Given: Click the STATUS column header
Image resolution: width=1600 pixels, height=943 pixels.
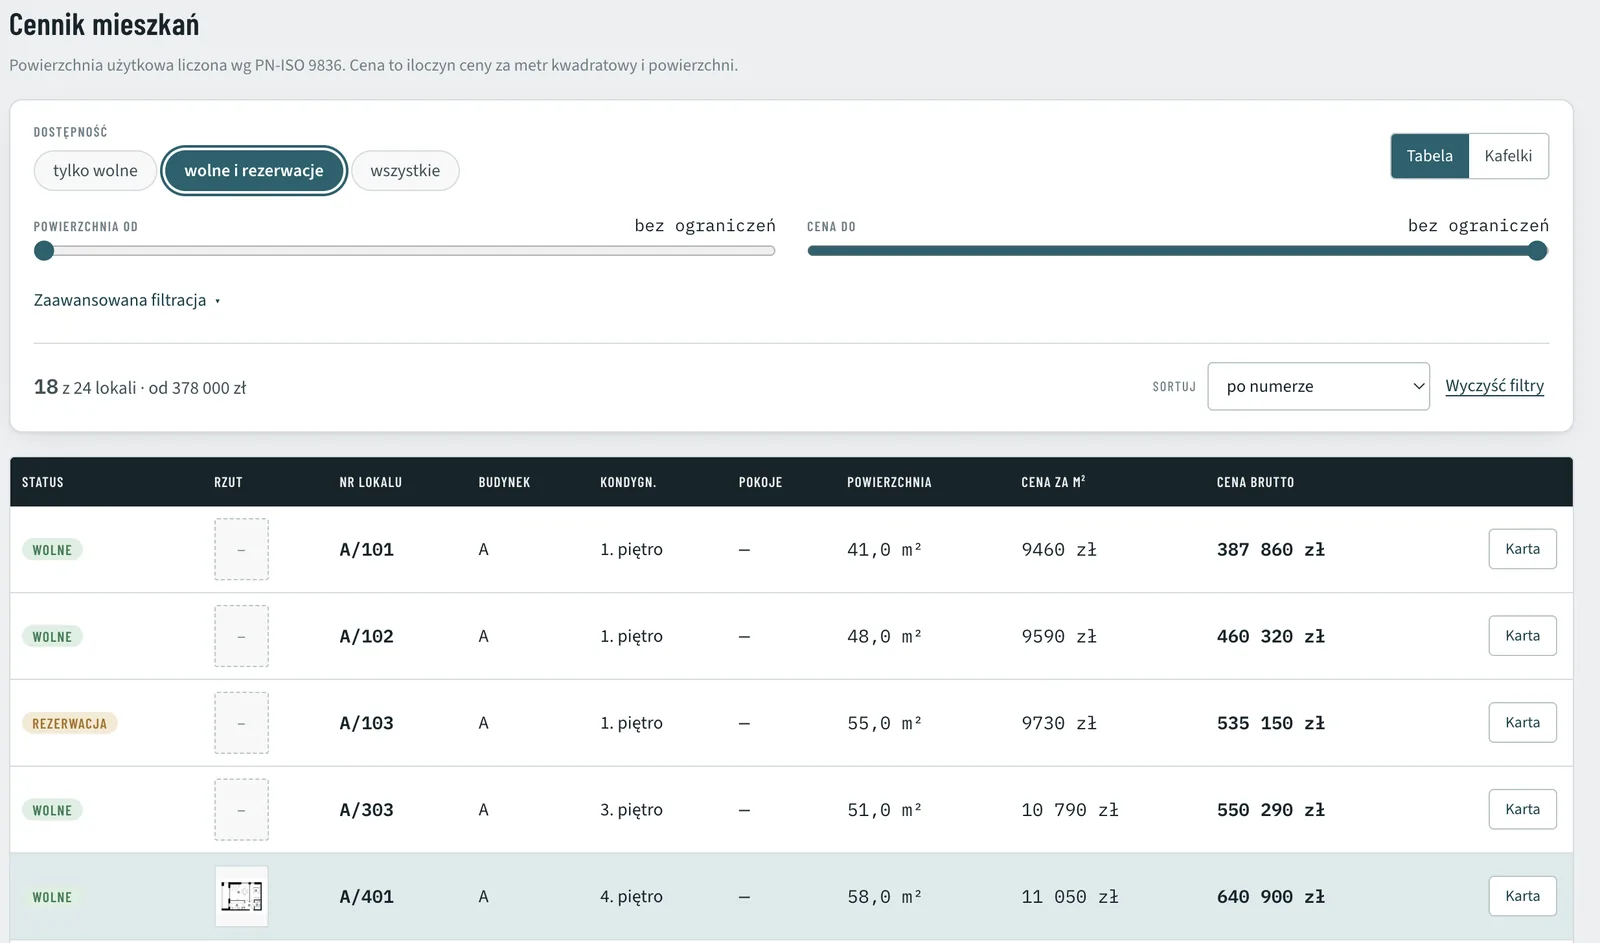Looking at the screenshot, I should point(43,482).
